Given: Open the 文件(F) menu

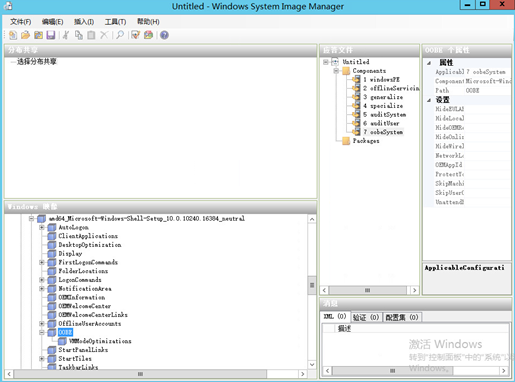Looking at the screenshot, I should point(20,22).
